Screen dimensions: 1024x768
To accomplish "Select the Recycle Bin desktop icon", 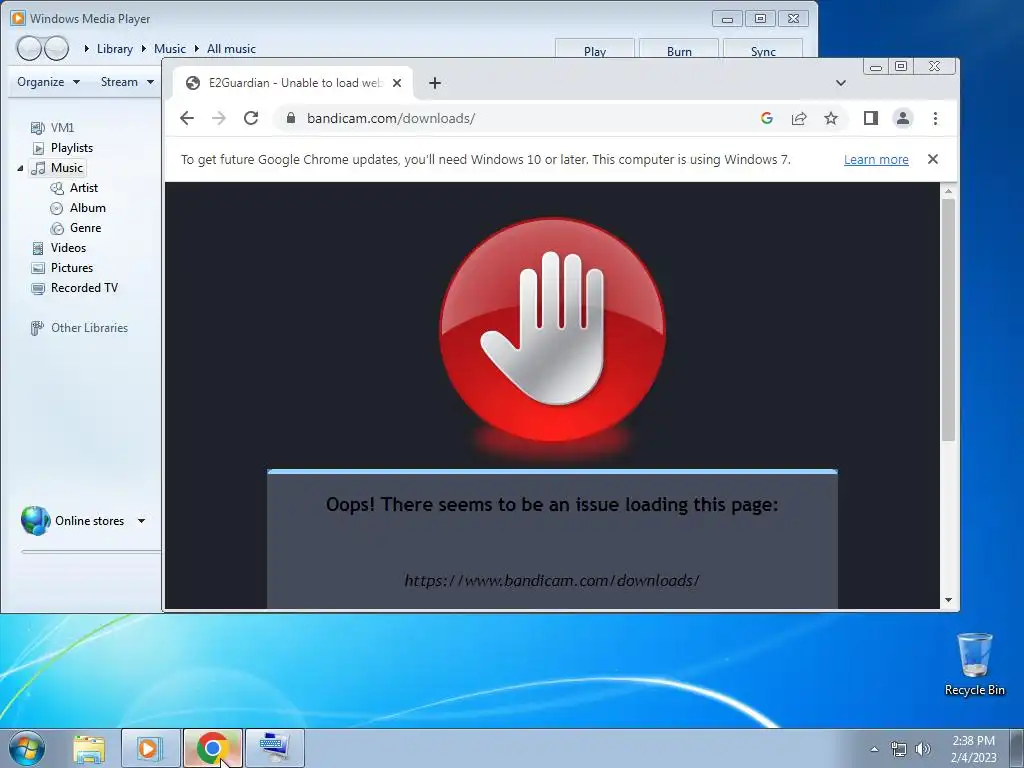I will 974,664.
